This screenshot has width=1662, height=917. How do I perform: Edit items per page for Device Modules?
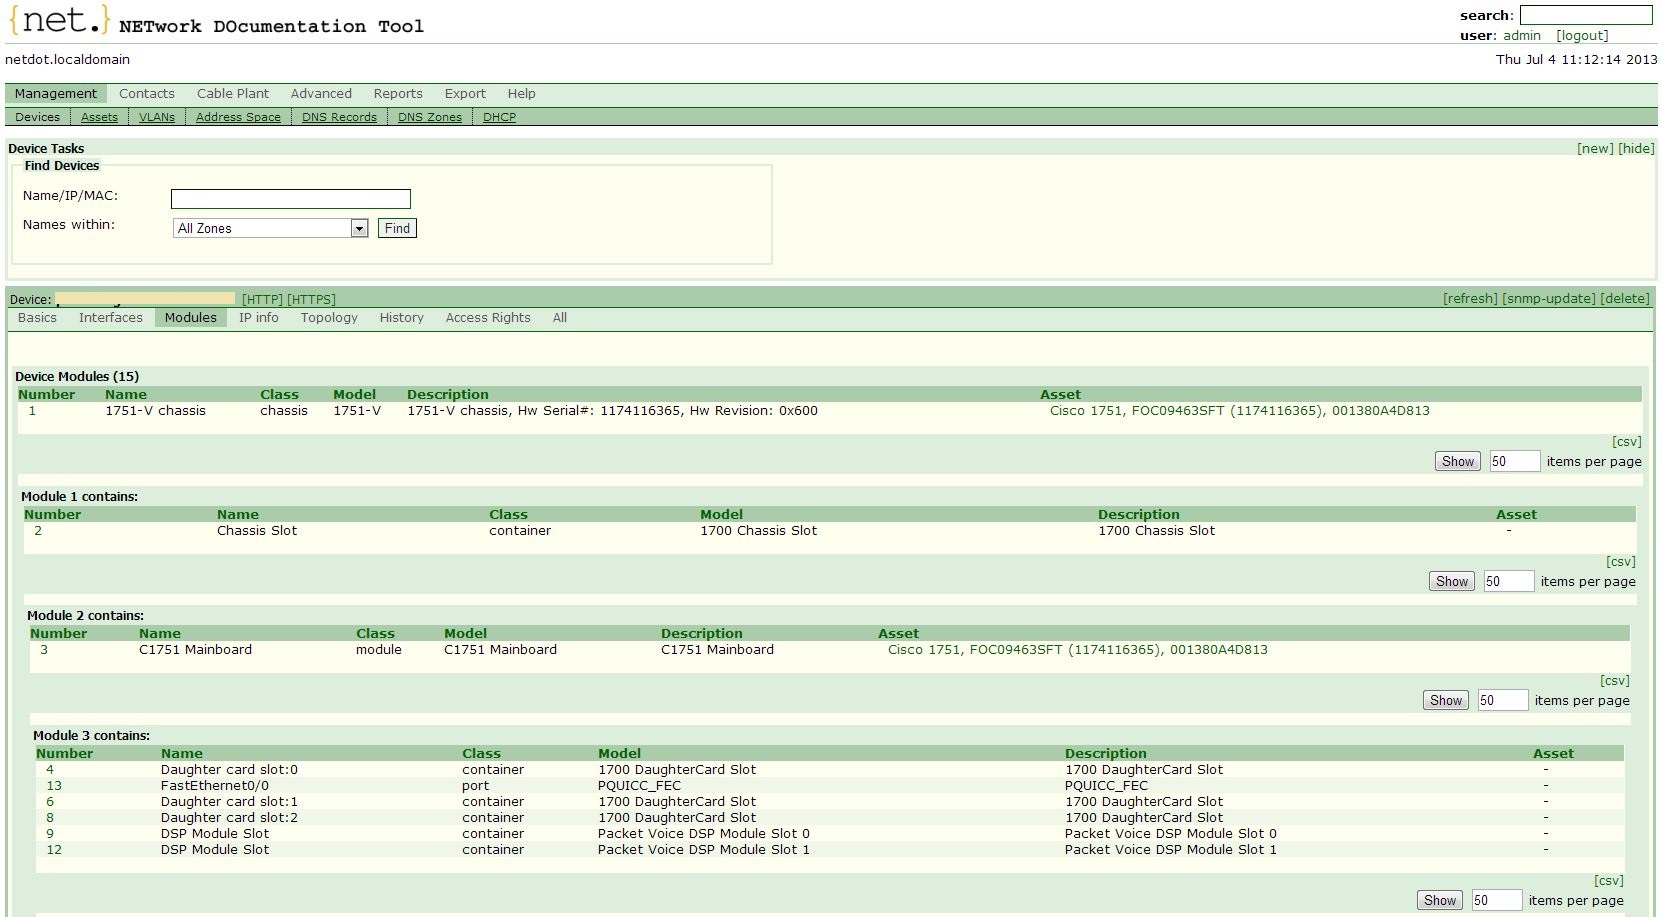pos(1514,461)
